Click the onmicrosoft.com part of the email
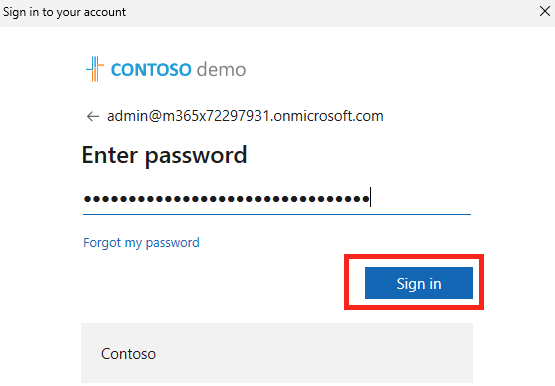 [x=328, y=116]
